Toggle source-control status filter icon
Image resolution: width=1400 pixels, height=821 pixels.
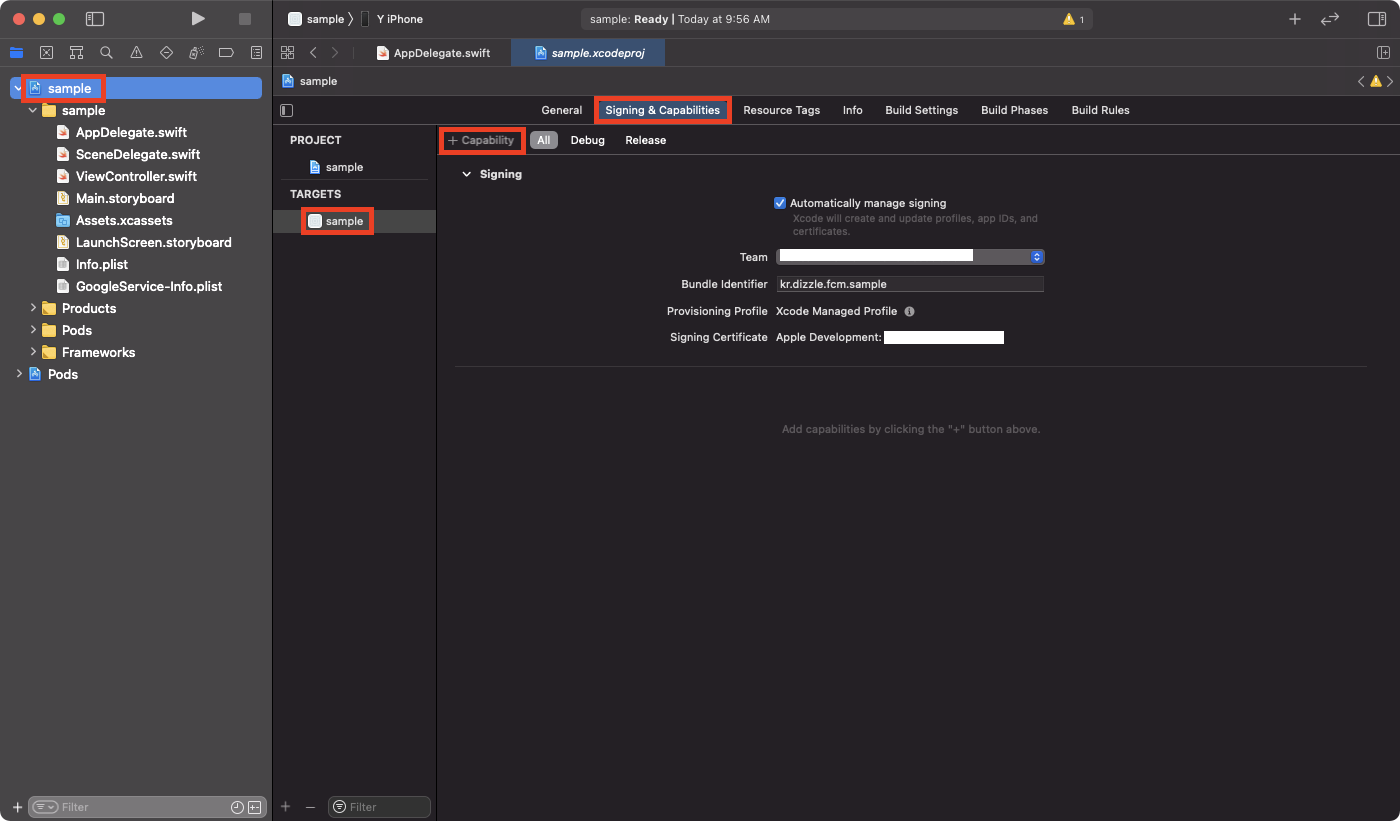(x=254, y=807)
